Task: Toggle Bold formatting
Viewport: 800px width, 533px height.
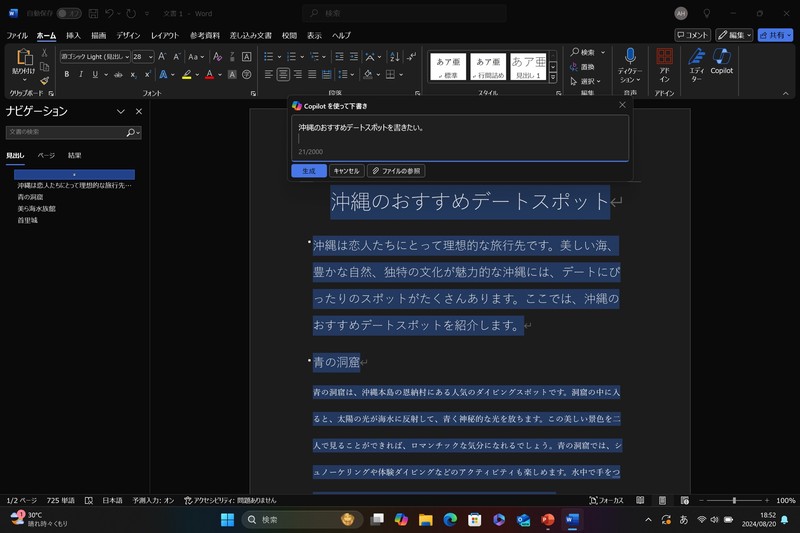Action: [x=66, y=74]
